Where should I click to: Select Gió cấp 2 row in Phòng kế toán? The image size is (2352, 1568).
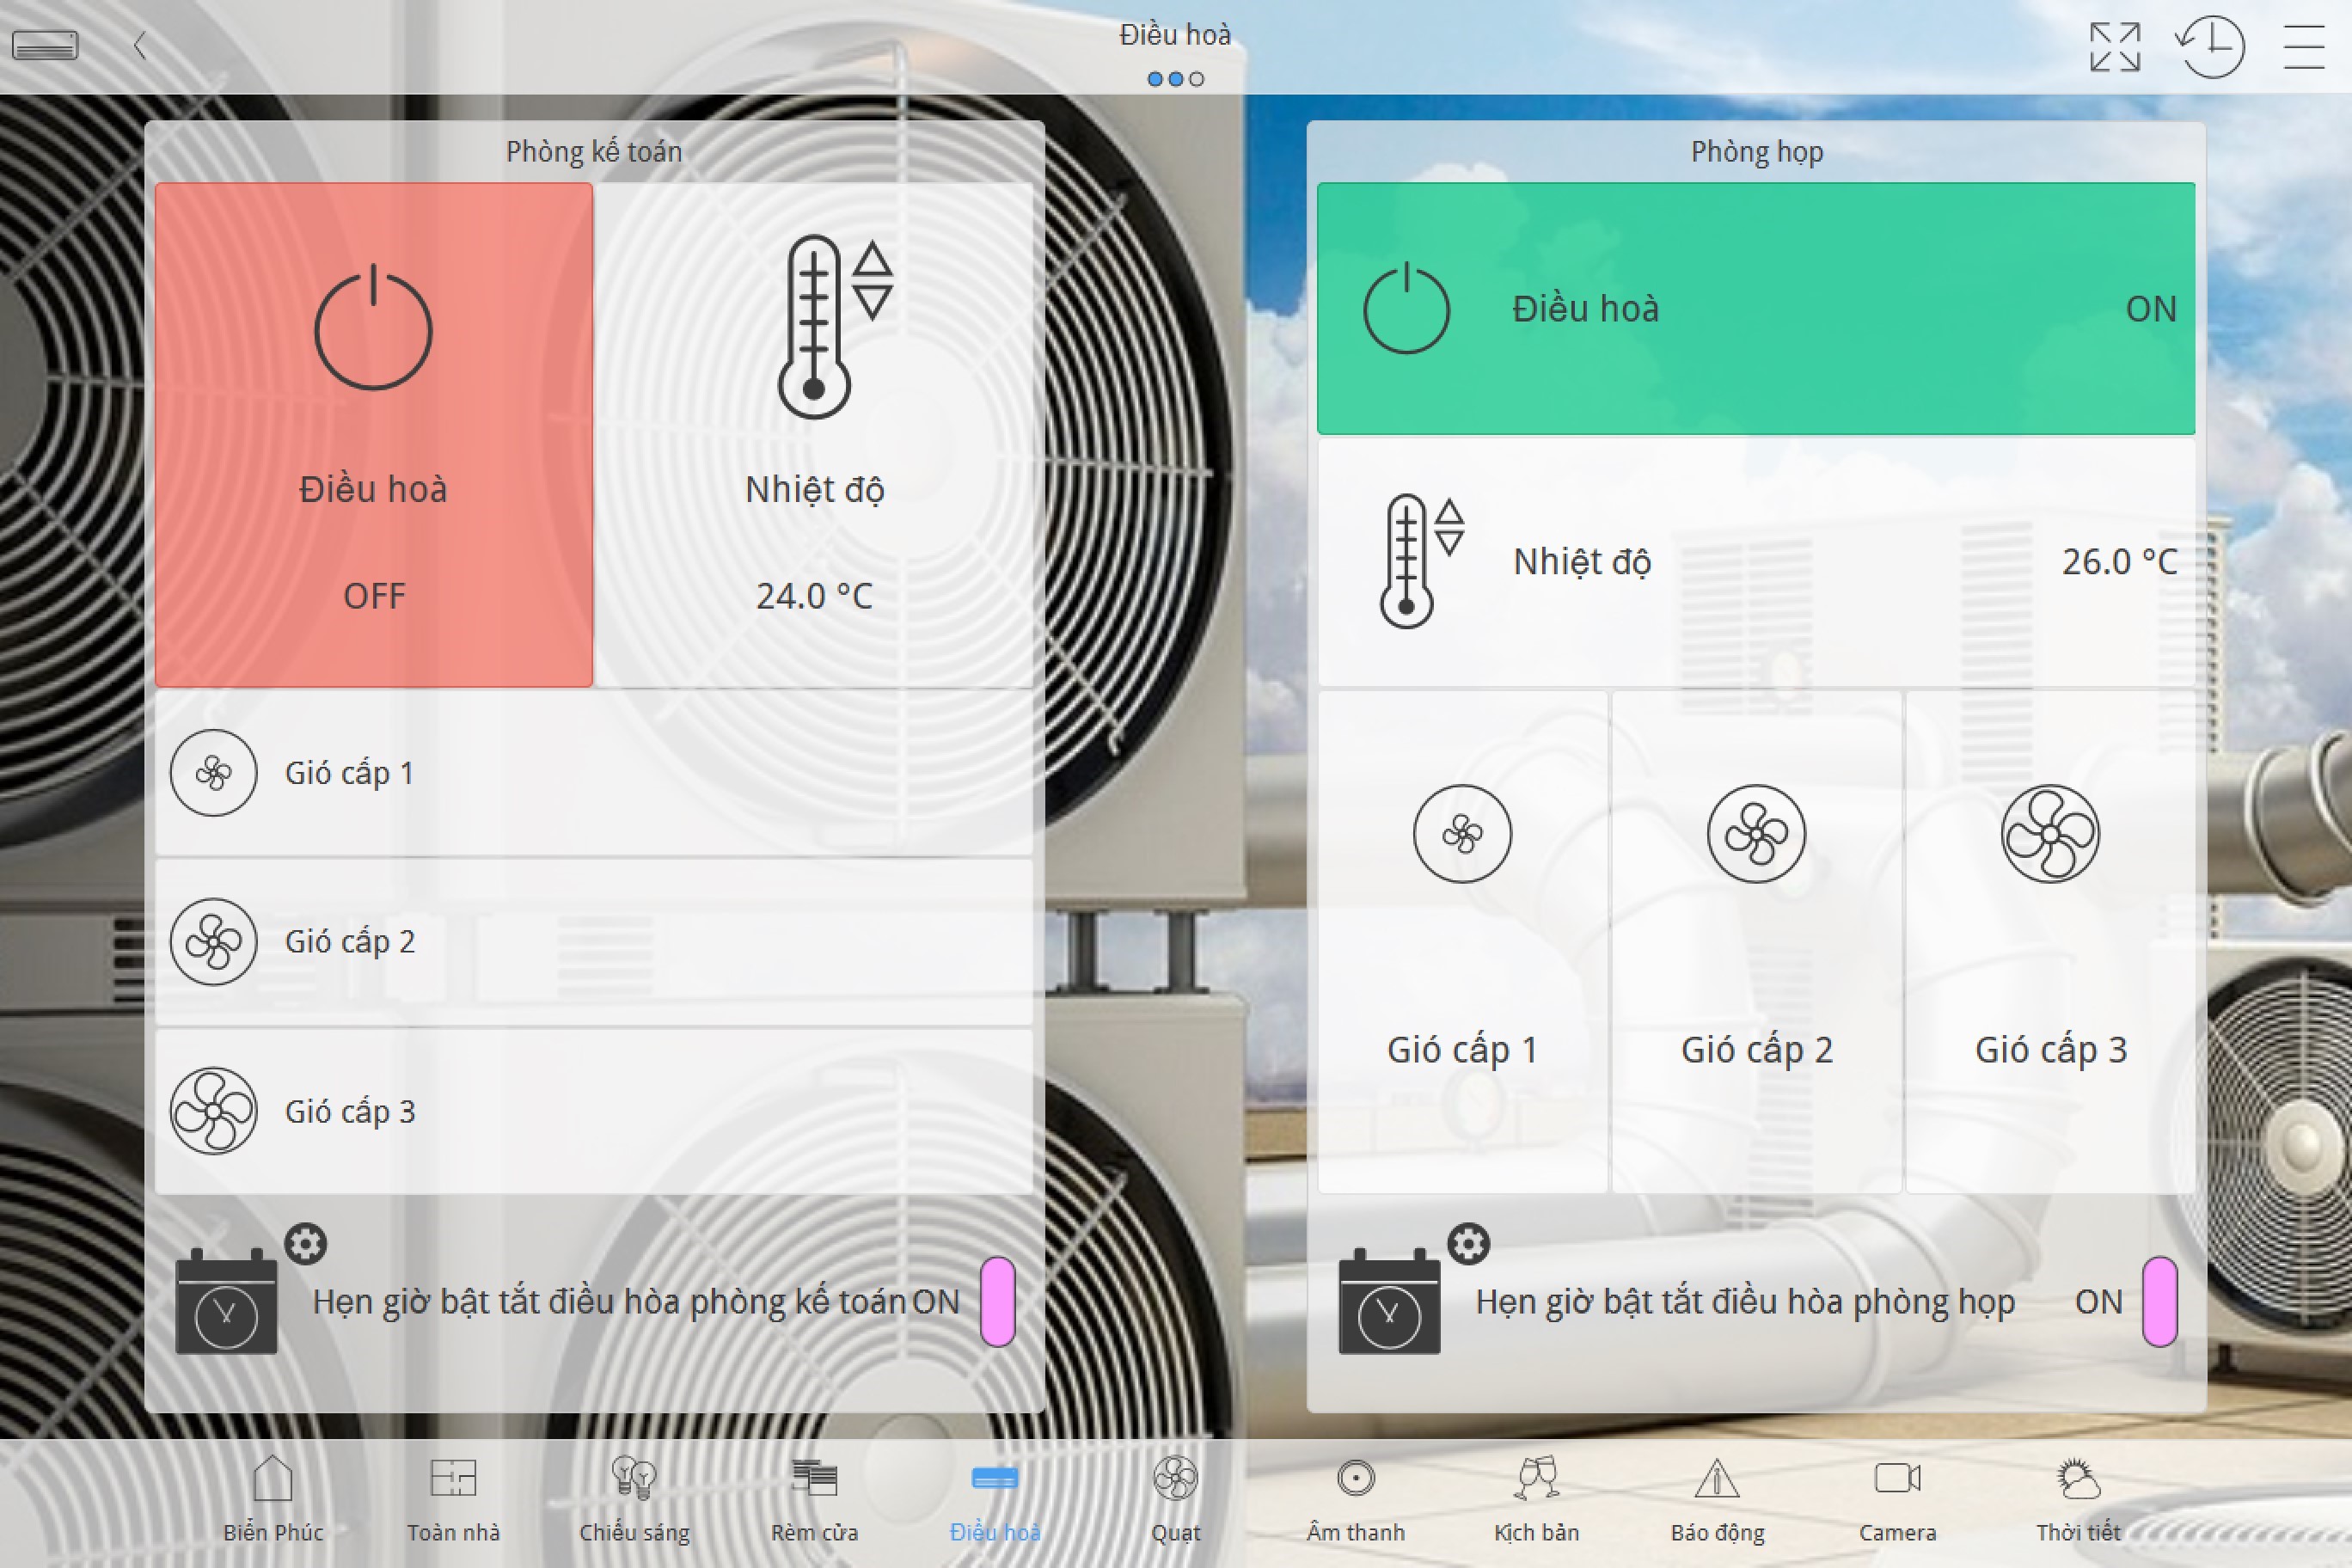593,941
